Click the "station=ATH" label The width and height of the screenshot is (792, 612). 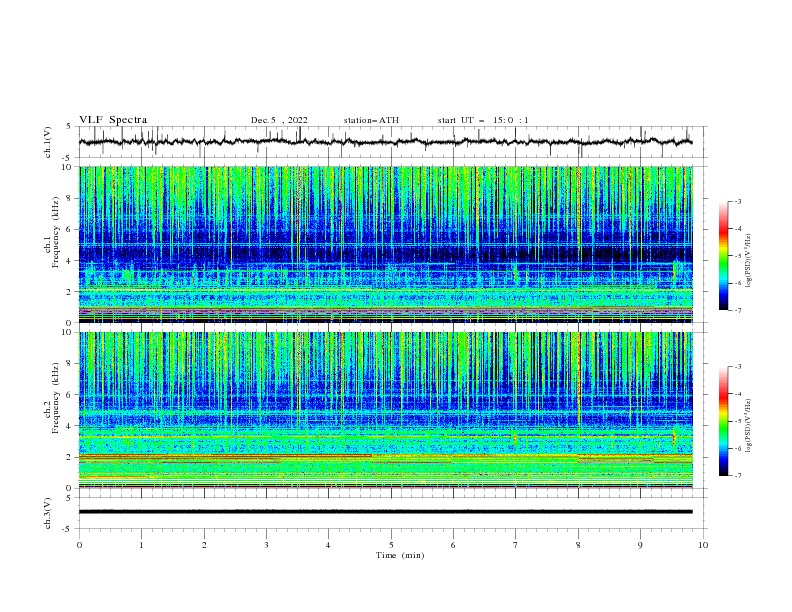tap(371, 120)
